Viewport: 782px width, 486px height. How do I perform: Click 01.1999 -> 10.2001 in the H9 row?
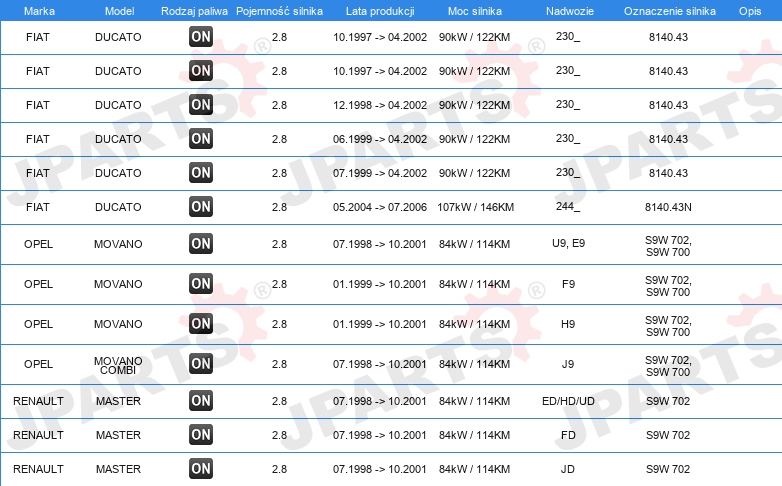tap(380, 324)
